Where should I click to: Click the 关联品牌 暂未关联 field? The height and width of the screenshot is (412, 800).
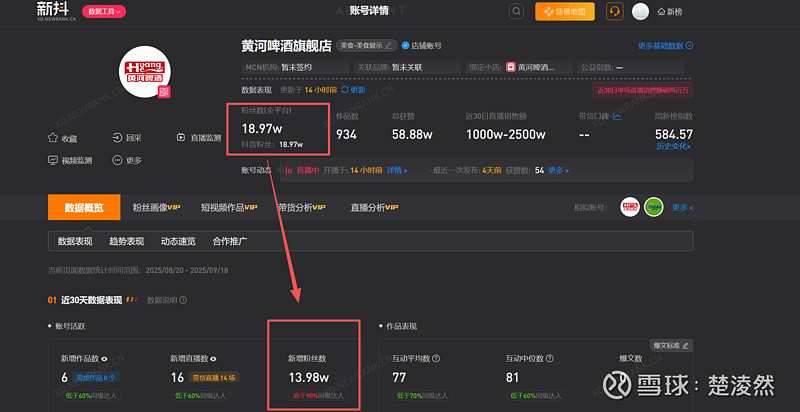(x=407, y=67)
